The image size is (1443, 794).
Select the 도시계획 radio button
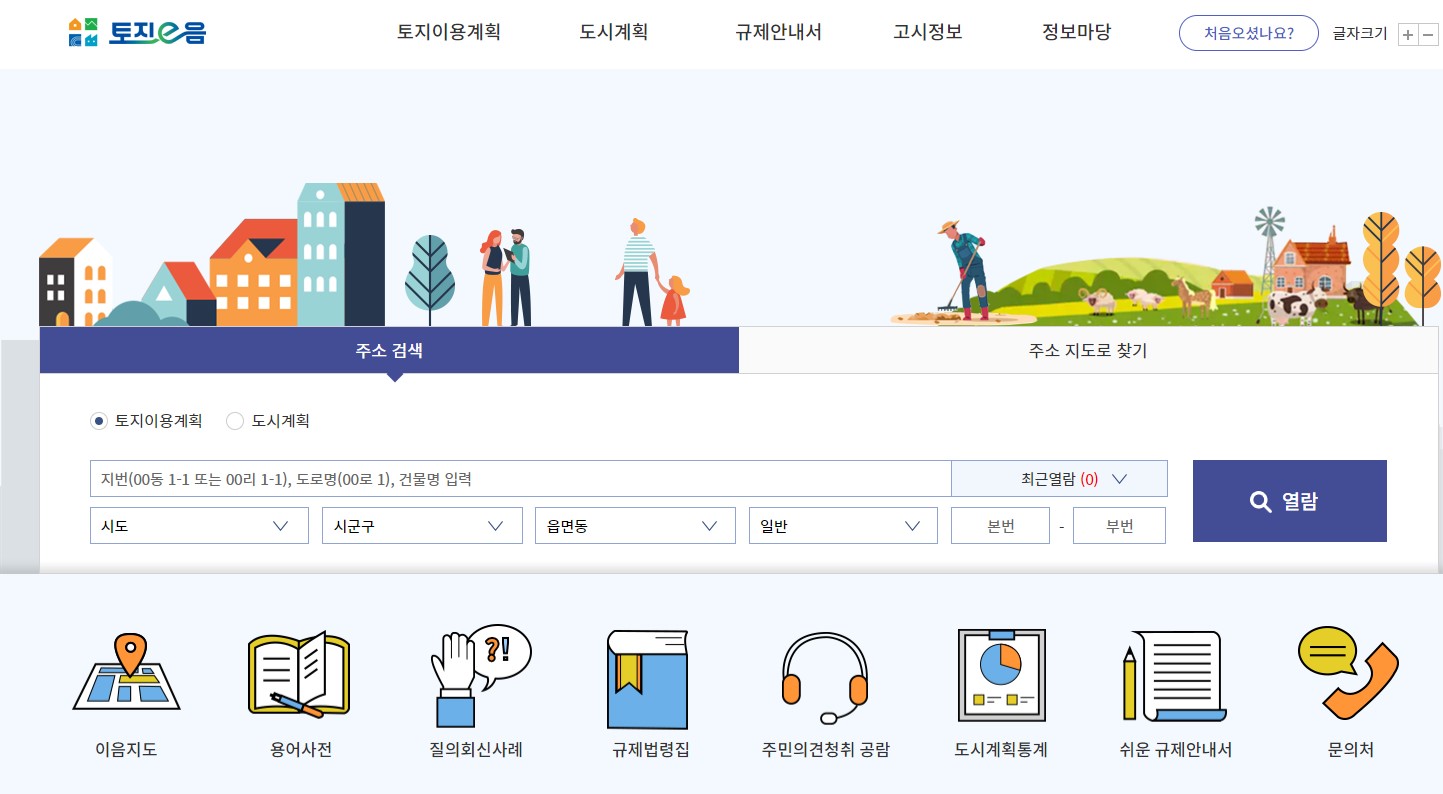coord(235,421)
